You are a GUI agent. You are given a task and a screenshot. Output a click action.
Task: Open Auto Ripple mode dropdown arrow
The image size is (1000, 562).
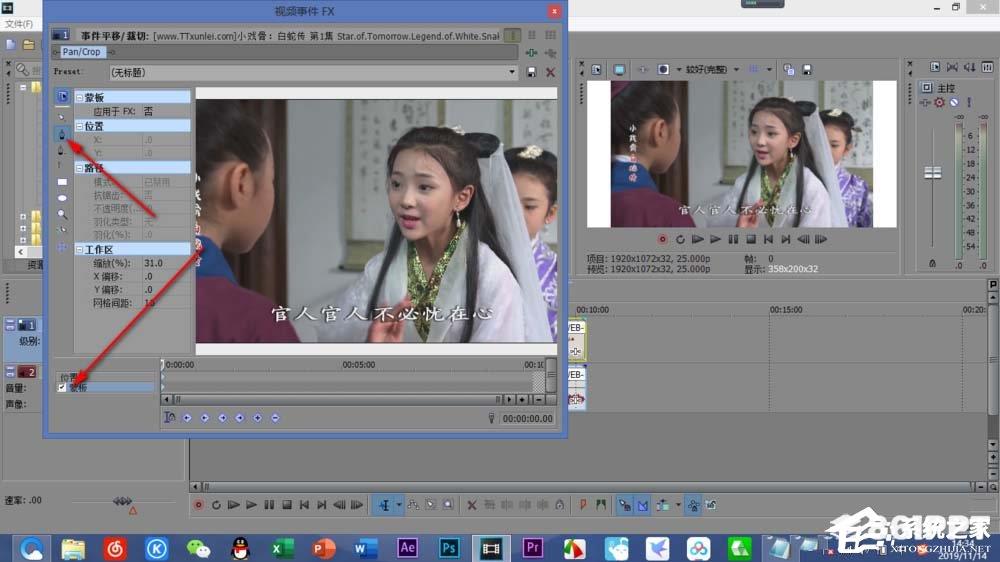point(678,505)
